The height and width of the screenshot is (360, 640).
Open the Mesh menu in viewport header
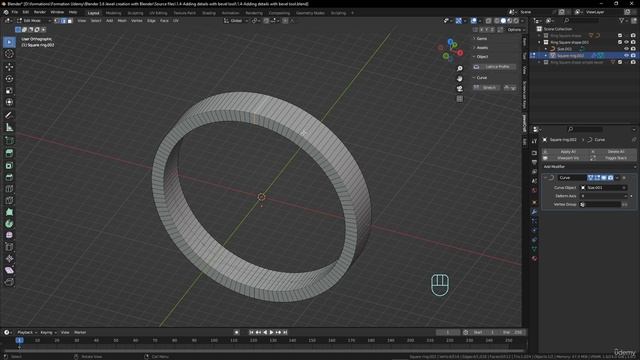point(122,20)
